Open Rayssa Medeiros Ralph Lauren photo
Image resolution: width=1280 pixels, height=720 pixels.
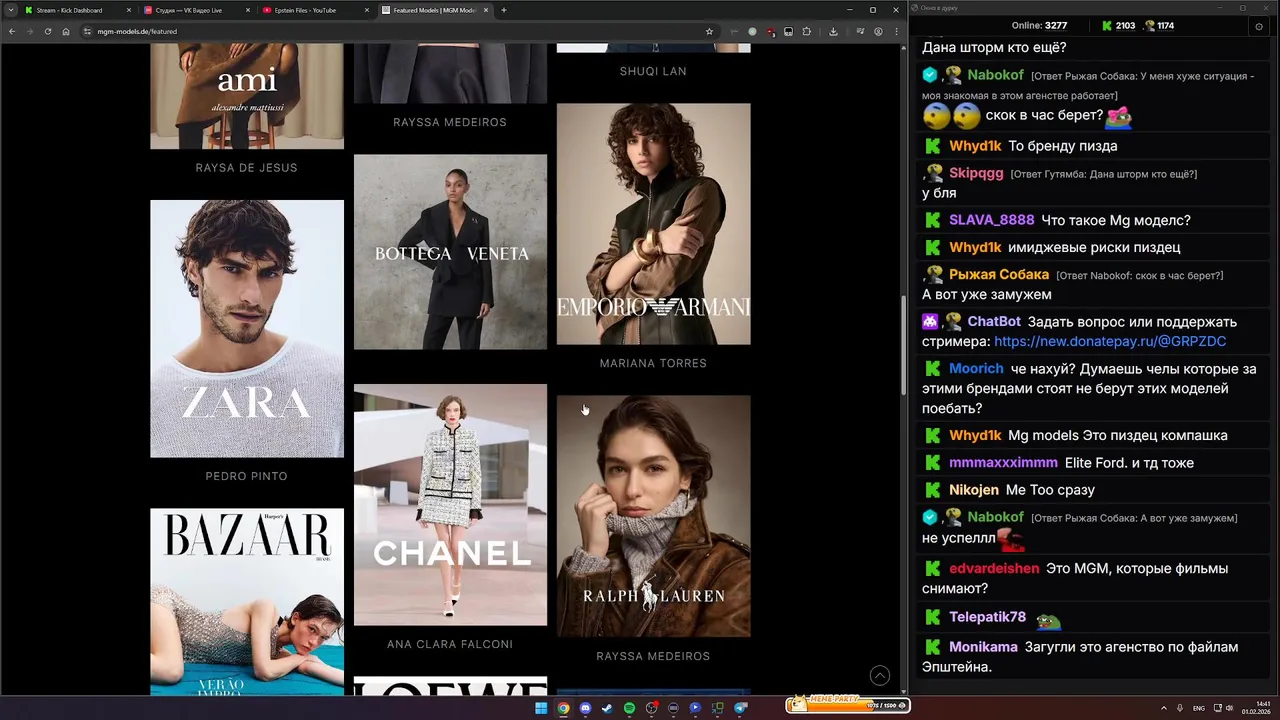pos(653,516)
